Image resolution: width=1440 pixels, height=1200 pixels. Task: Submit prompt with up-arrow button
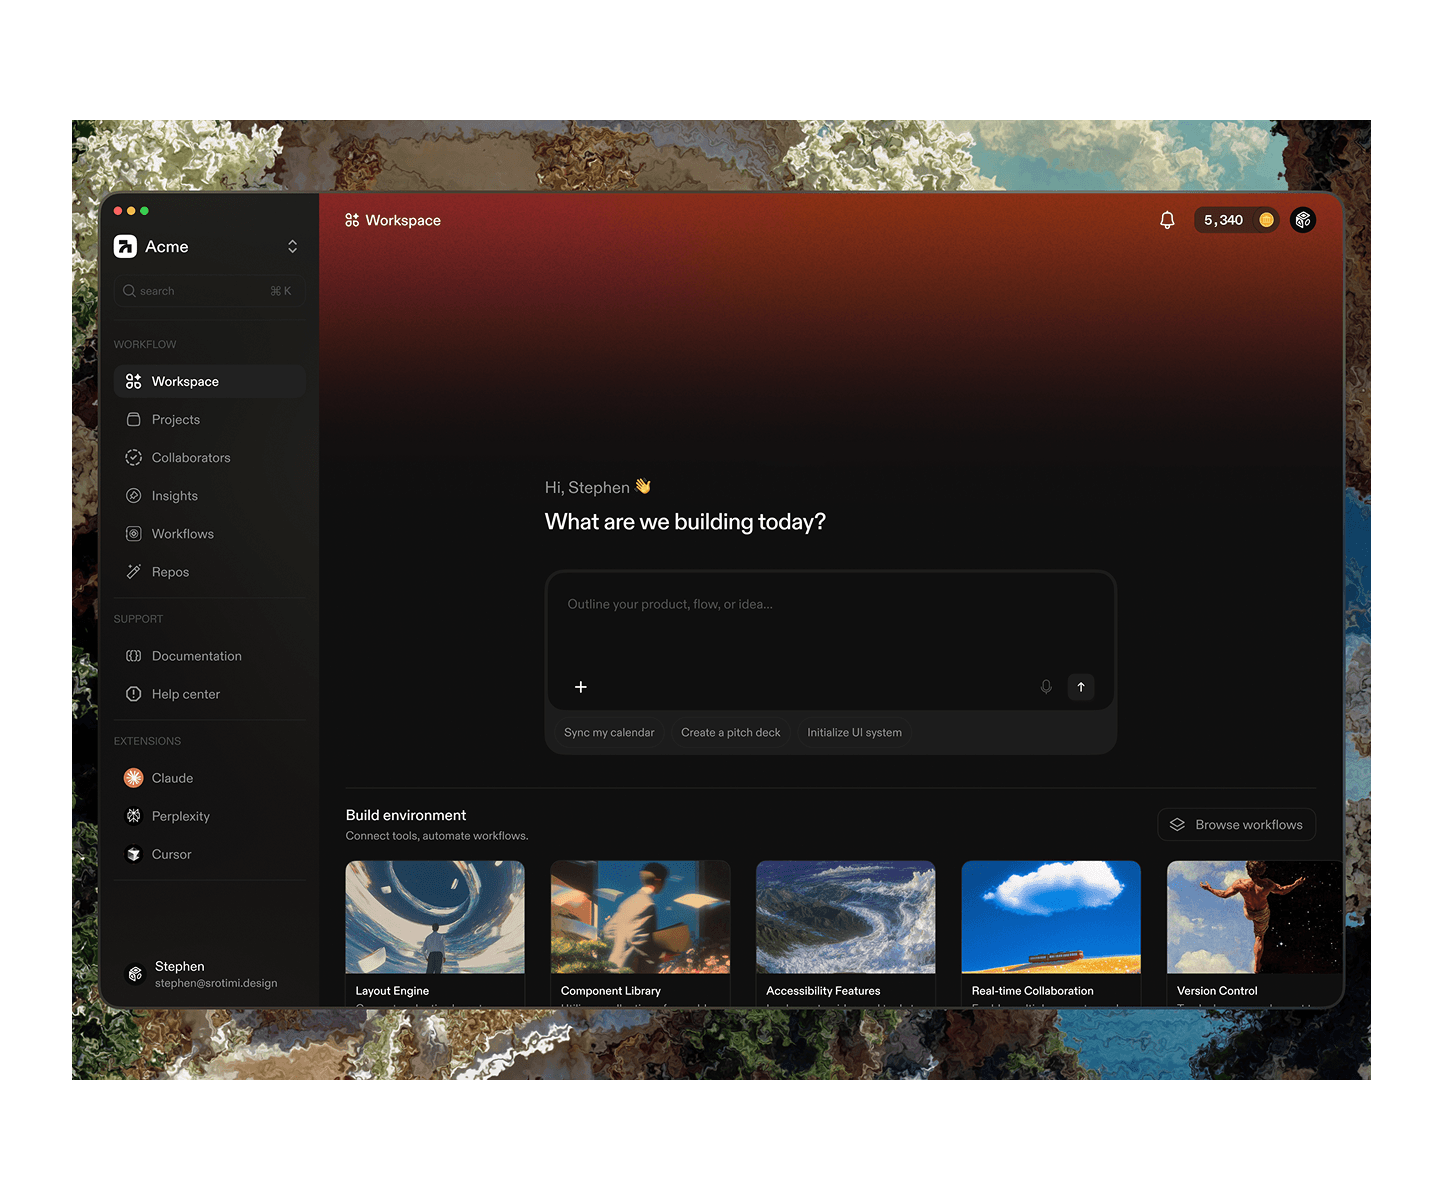[1081, 687]
